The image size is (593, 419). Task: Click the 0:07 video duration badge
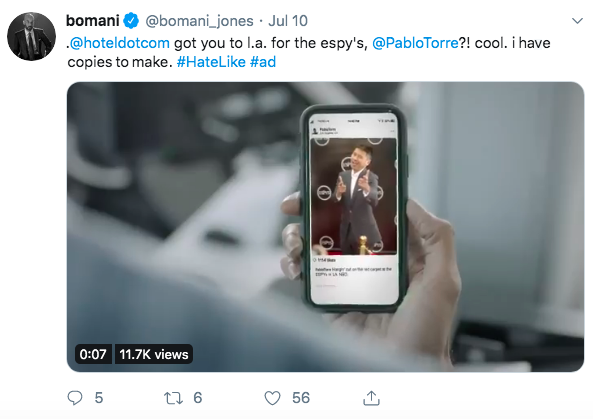[x=93, y=354]
